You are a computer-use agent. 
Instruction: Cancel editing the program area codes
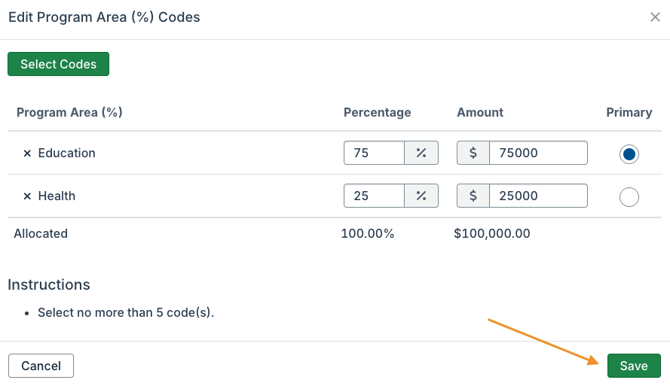coord(41,366)
